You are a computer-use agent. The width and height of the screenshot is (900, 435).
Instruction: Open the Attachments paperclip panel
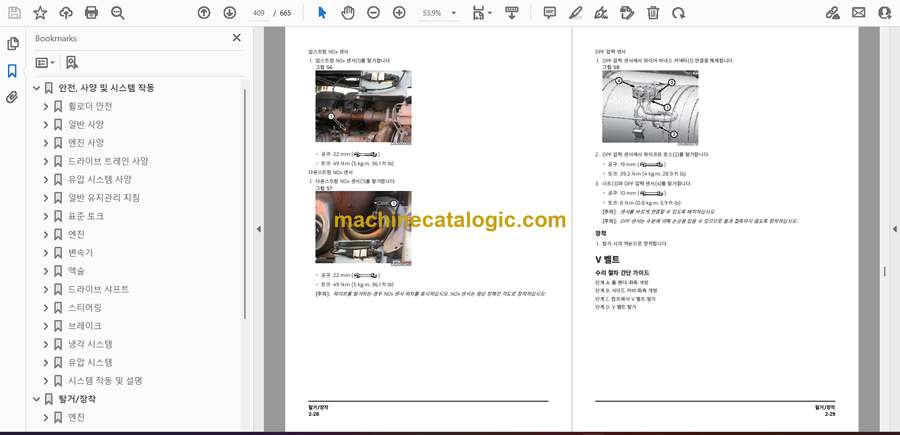point(12,97)
